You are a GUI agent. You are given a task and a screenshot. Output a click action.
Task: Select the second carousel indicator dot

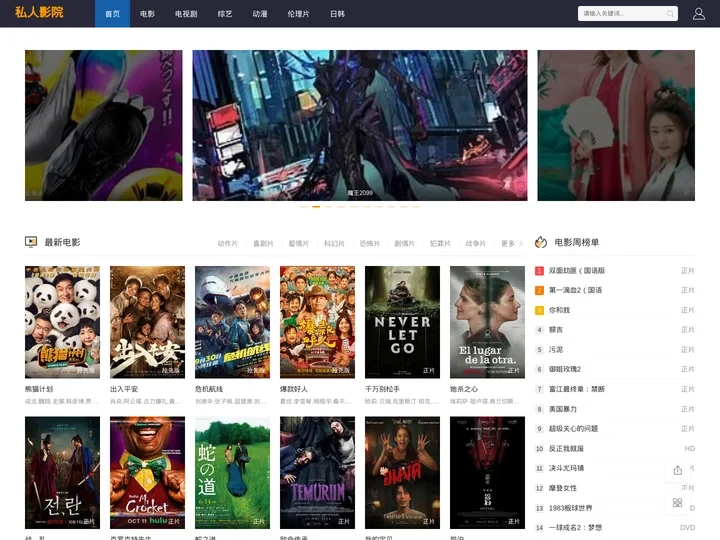click(x=316, y=207)
